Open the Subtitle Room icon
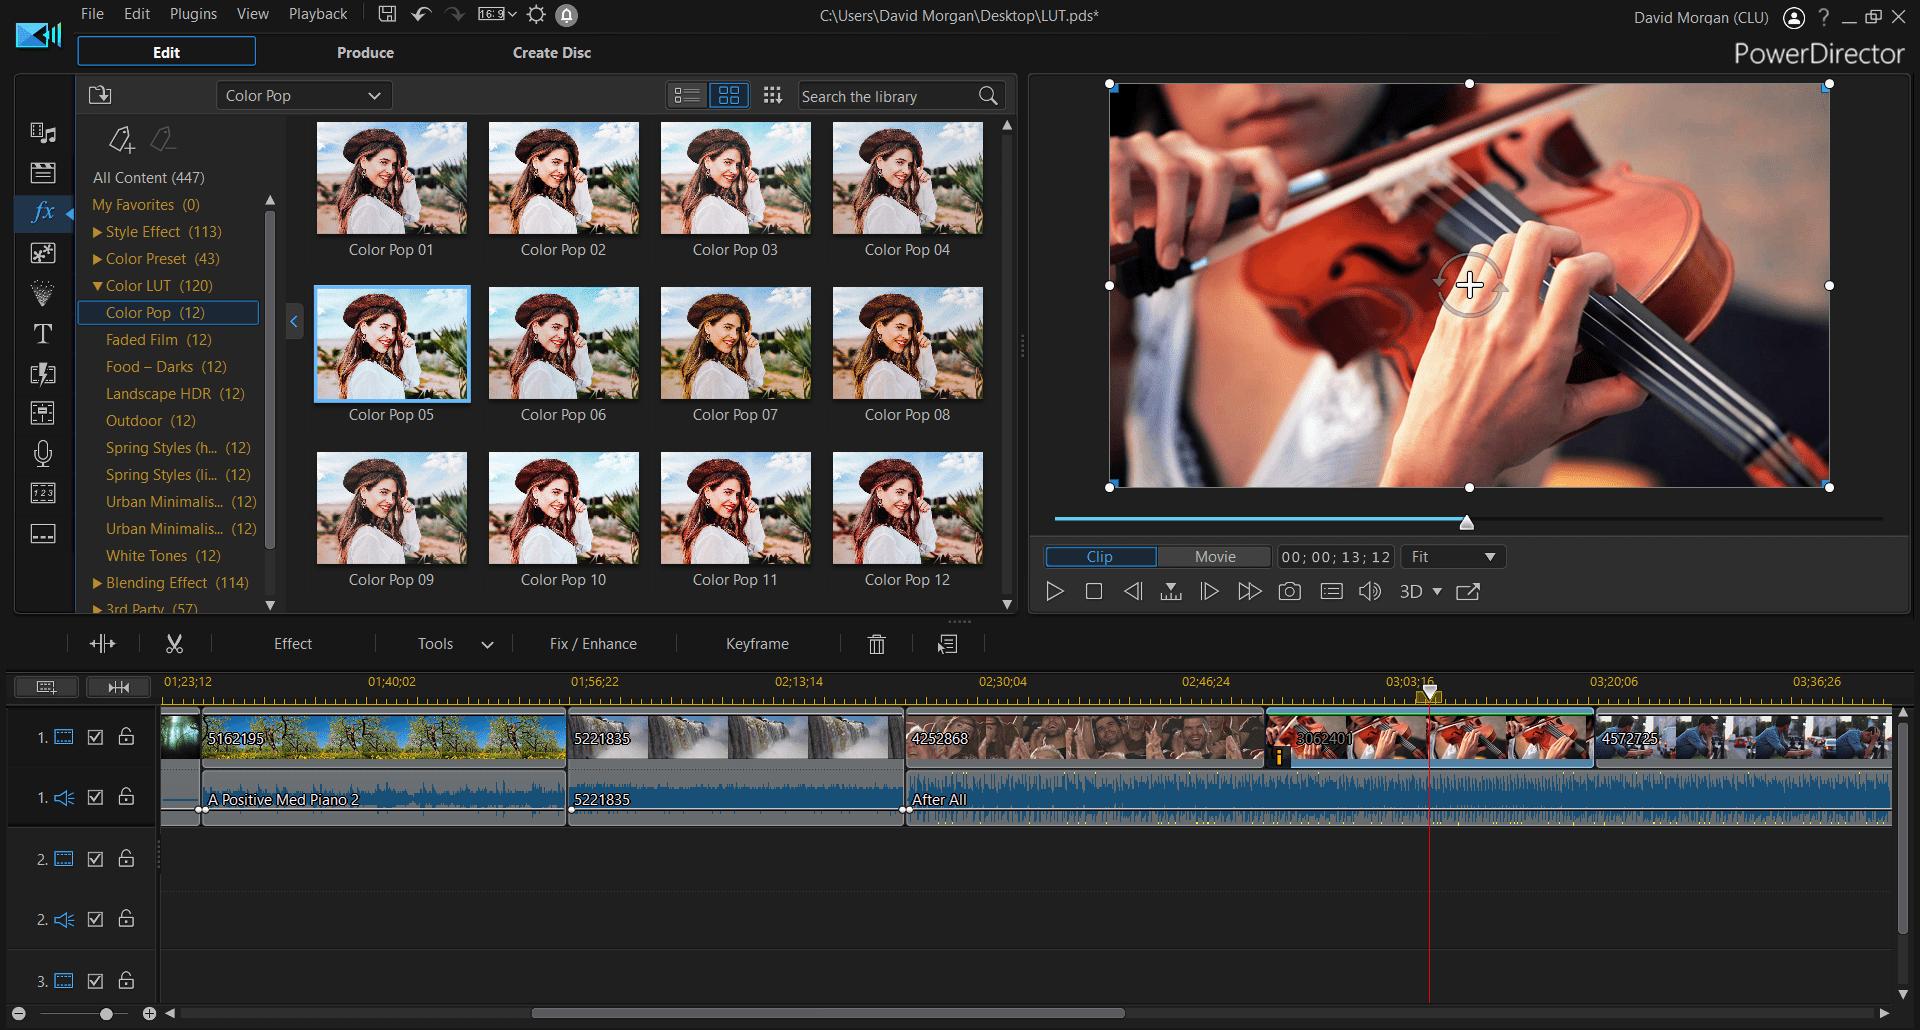 point(43,533)
